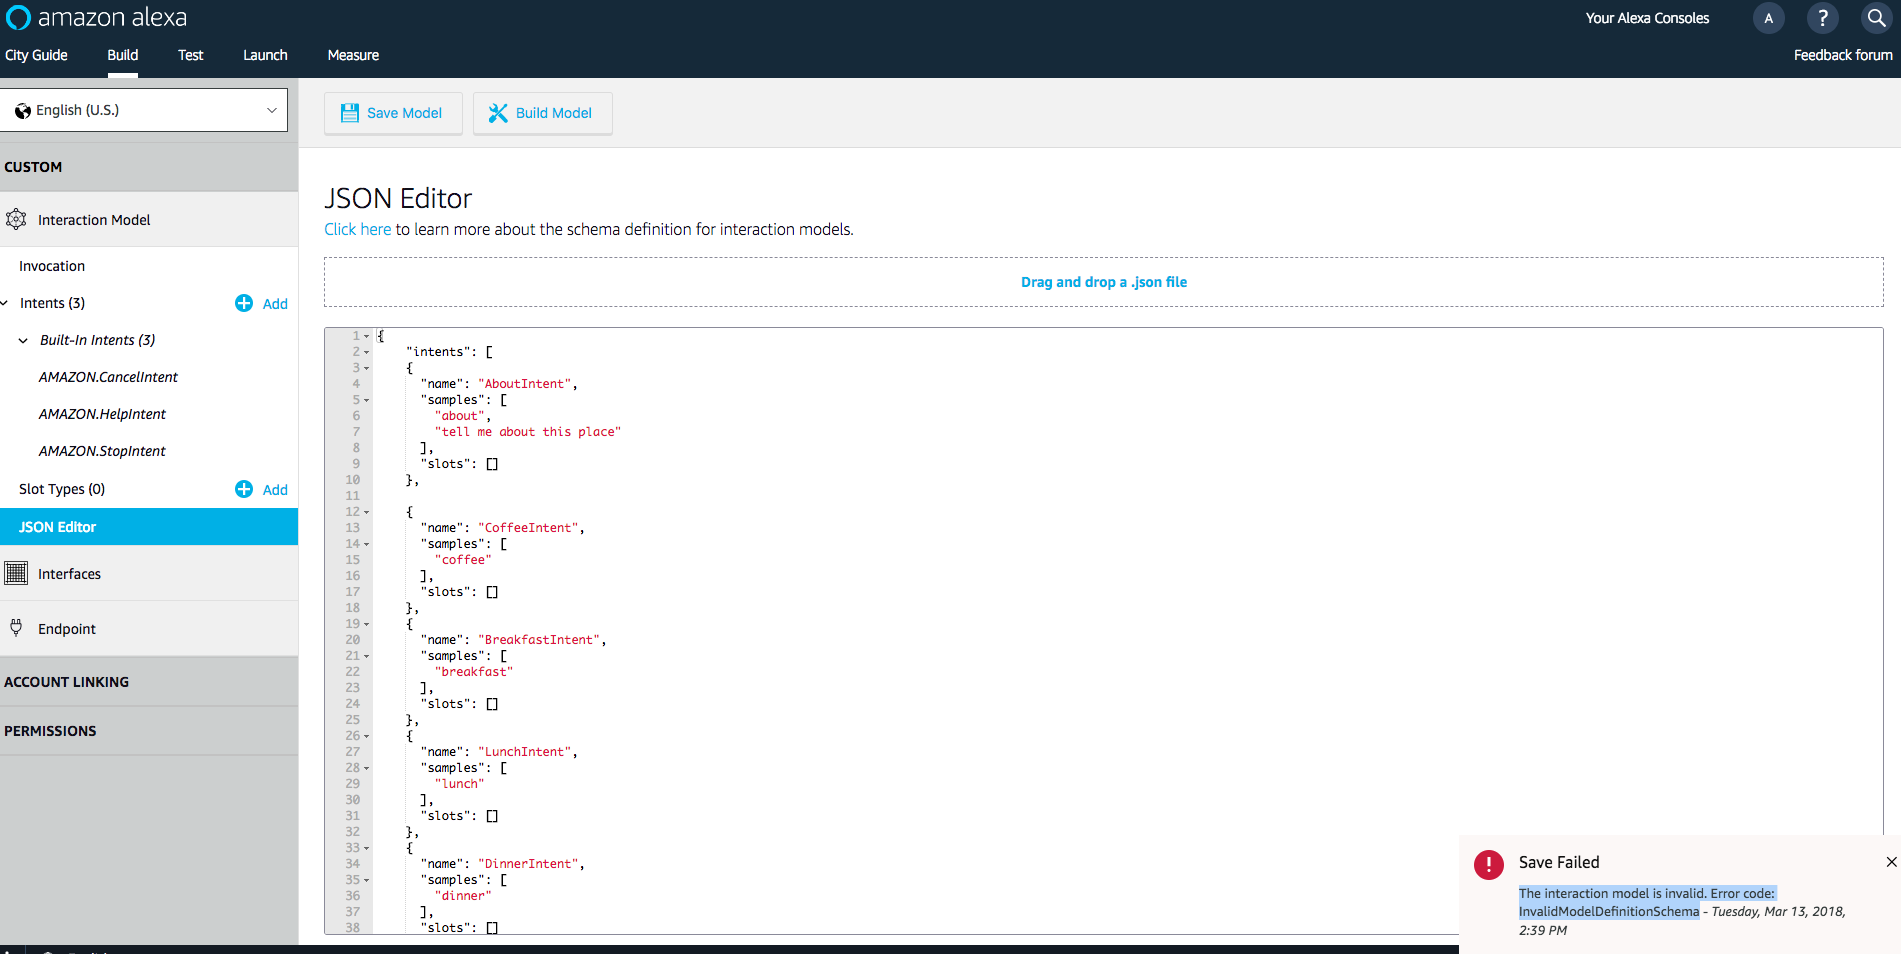Open the City Guide skill name
This screenshot has width=1901, height=954.
[36, 55]
